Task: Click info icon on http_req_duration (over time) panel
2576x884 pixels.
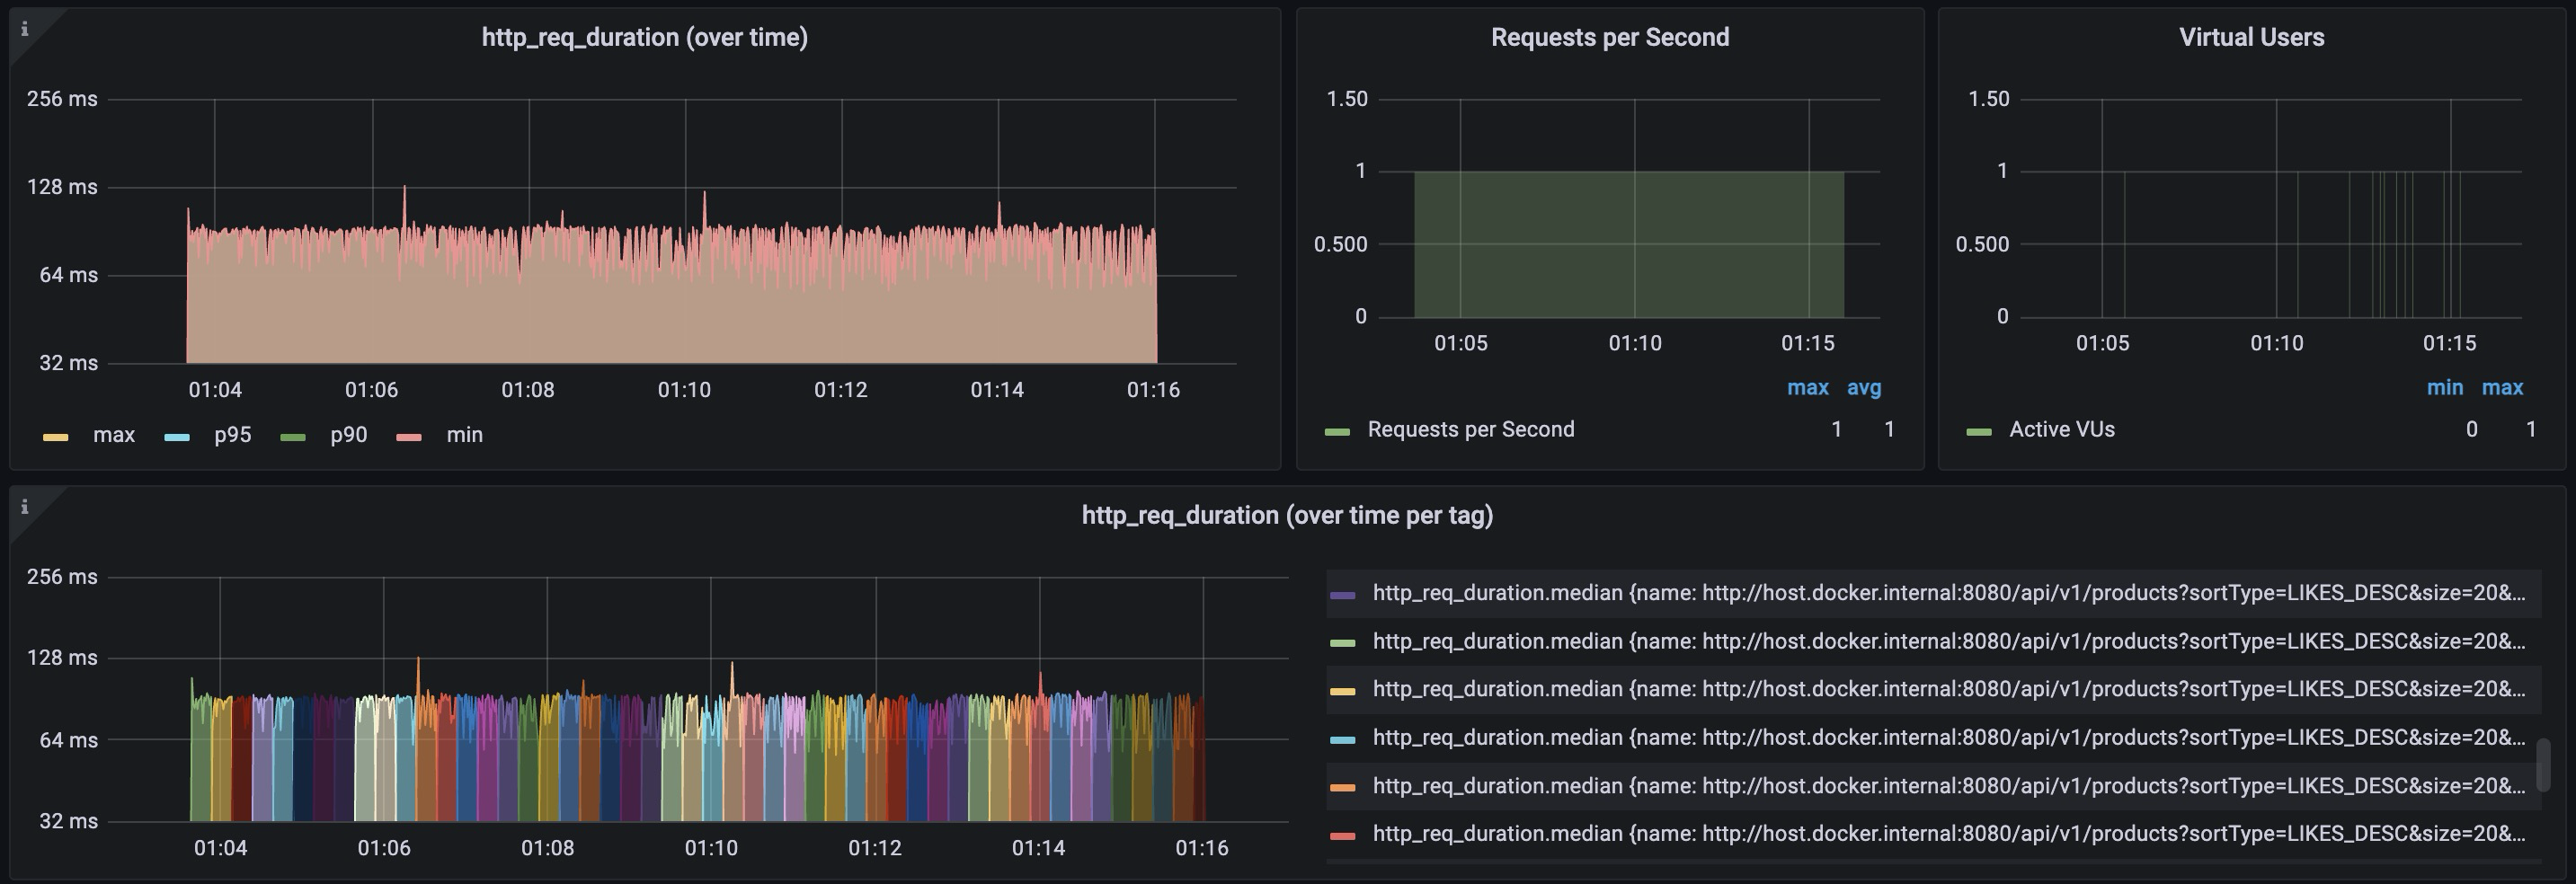Action: coord(25,29)
